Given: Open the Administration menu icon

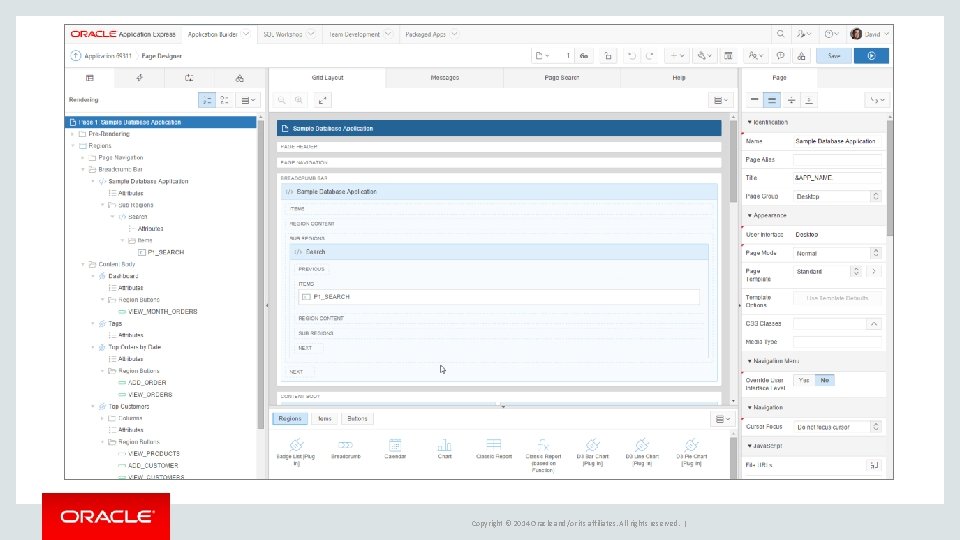Looking at the screenshot, I should click(803, 34).
